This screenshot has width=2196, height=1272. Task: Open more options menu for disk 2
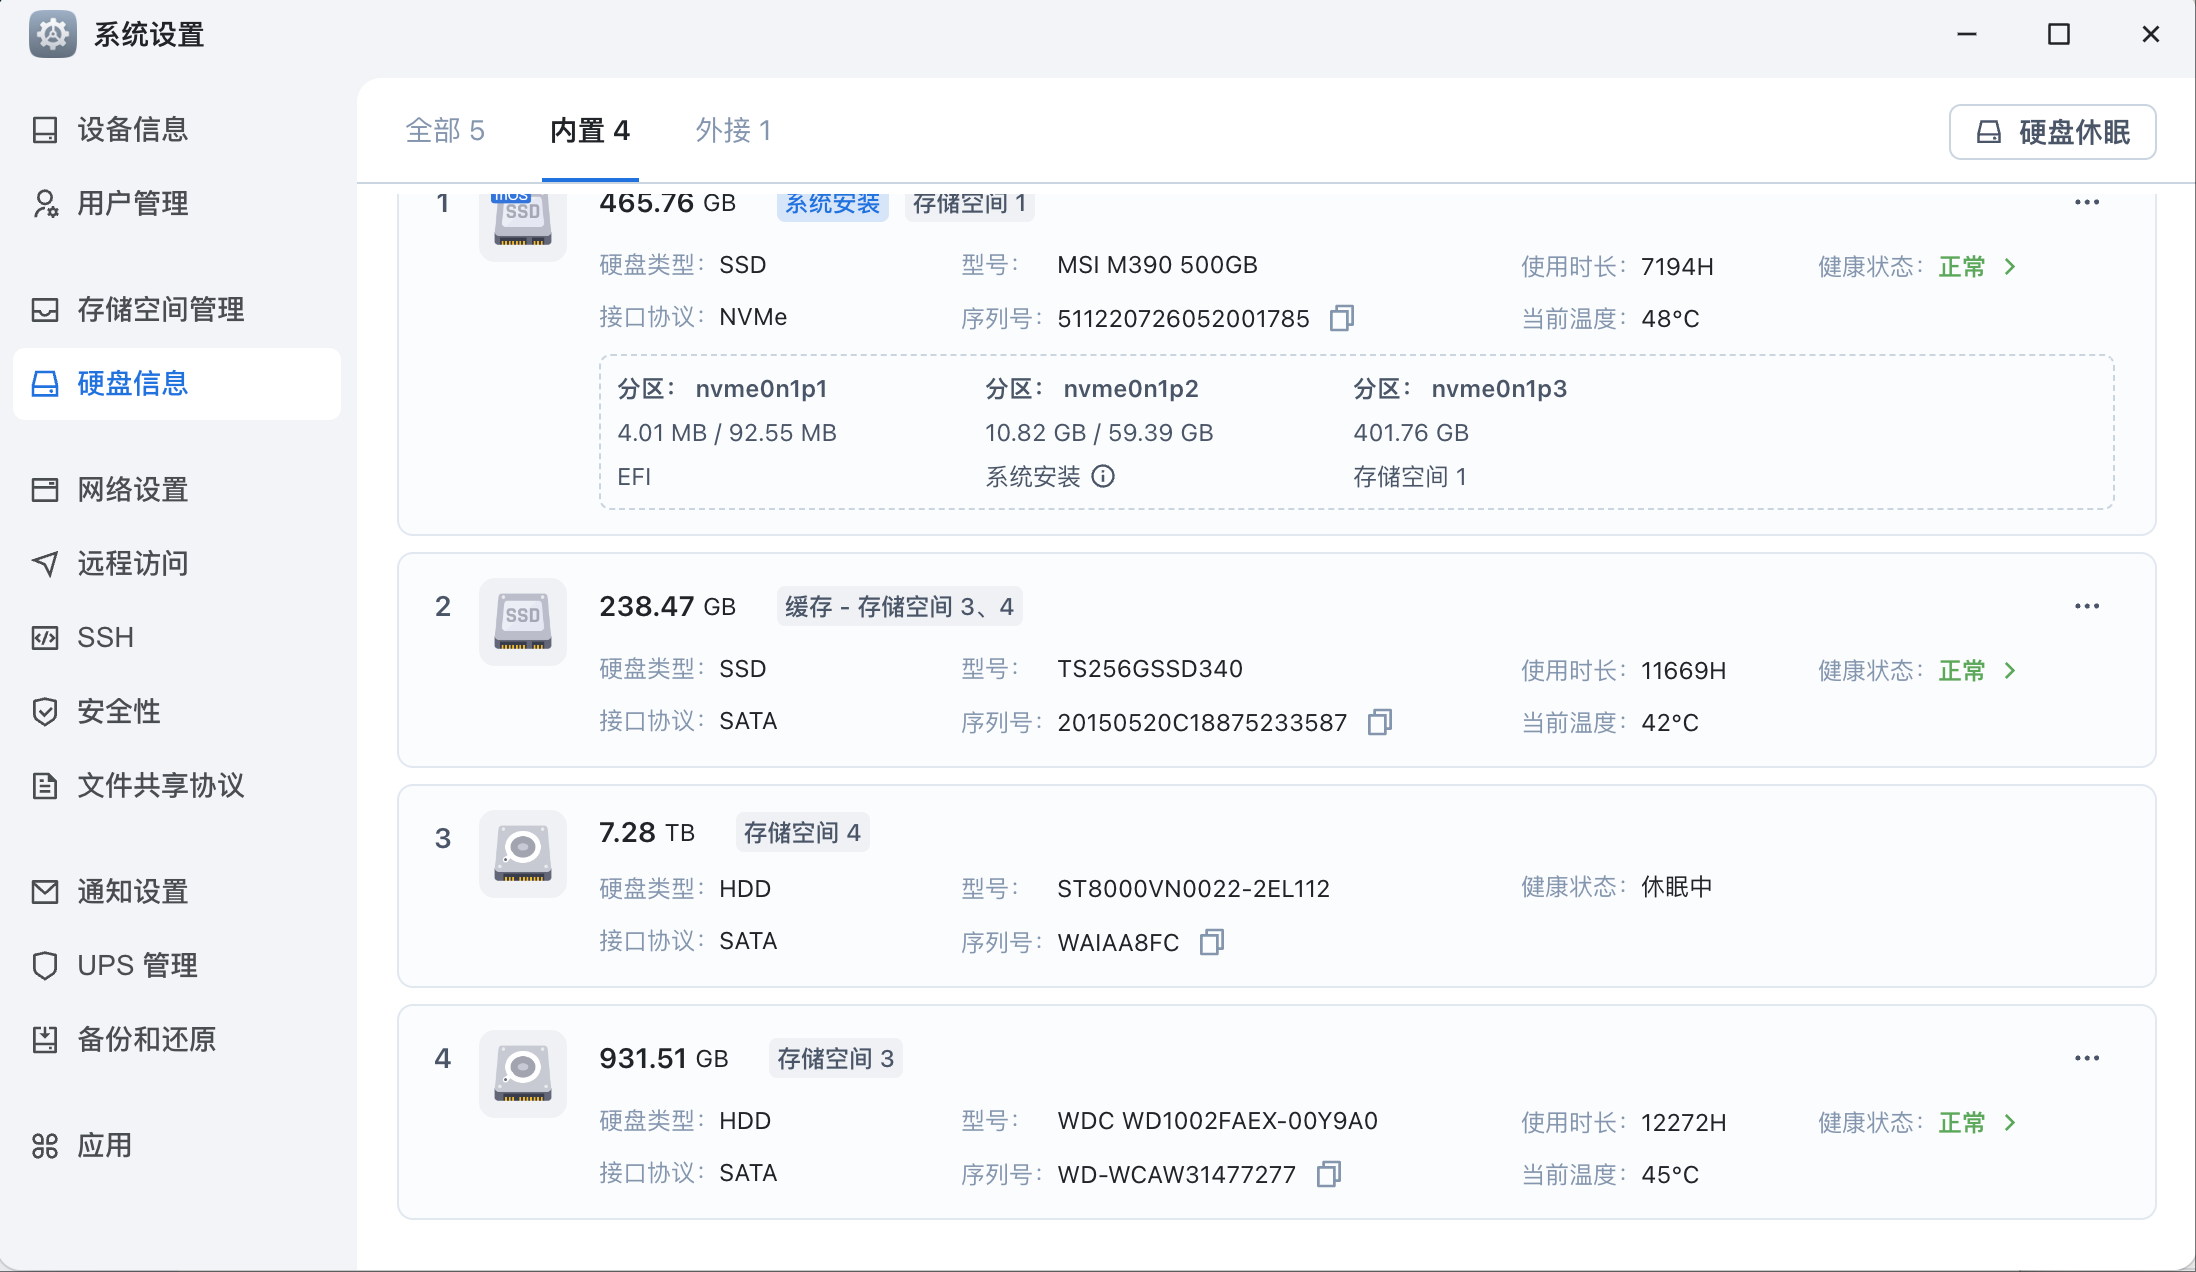point(2086,607)
